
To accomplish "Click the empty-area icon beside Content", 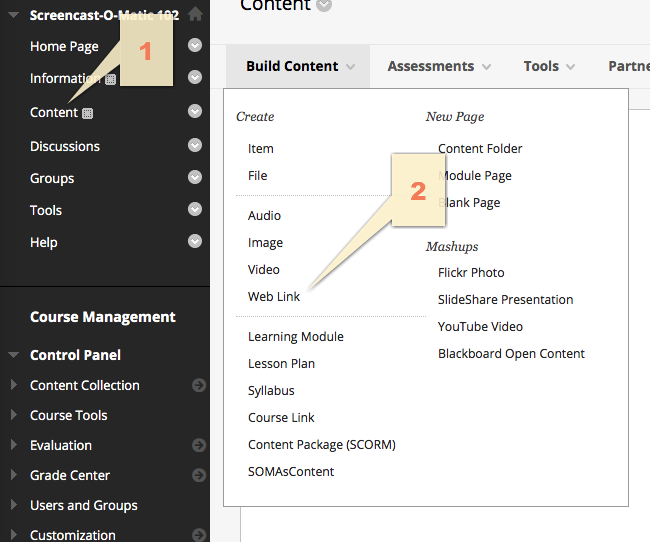I will pos(87,113).
